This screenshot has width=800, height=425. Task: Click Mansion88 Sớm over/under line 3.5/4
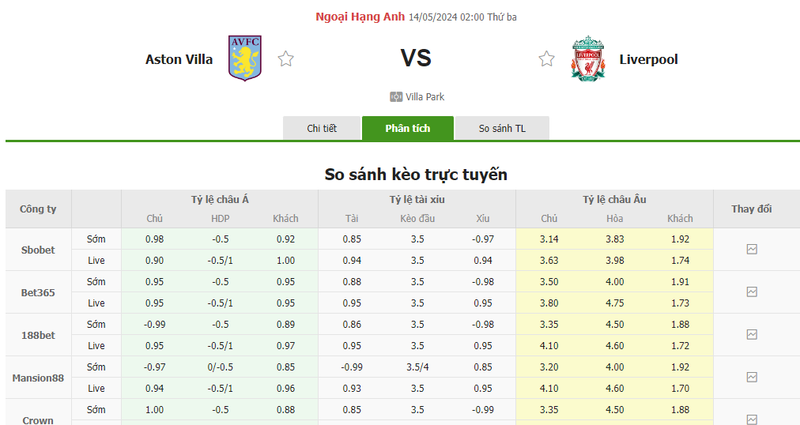coord(417,367)
